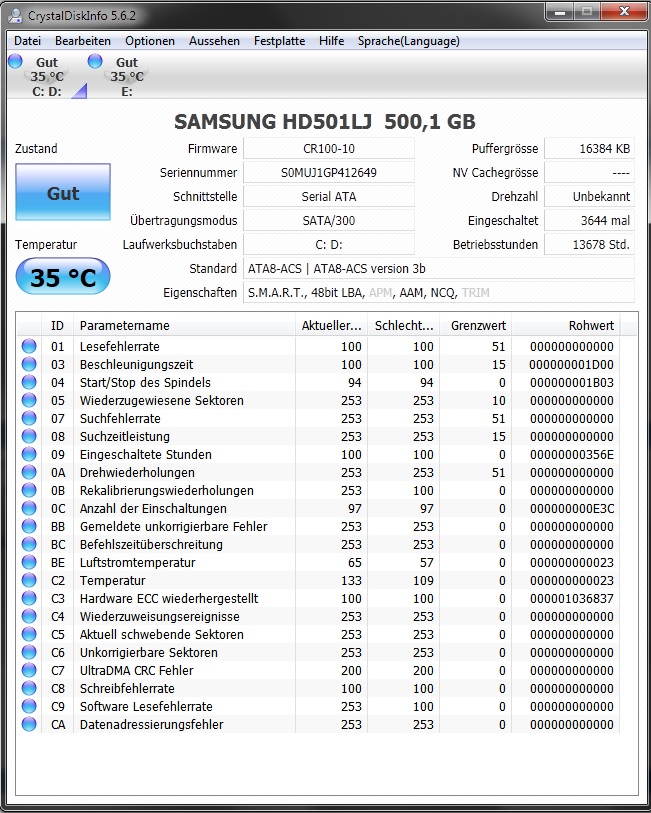651x813 pixels.
Task: Click the big Gut health status button
Action: 63,192
